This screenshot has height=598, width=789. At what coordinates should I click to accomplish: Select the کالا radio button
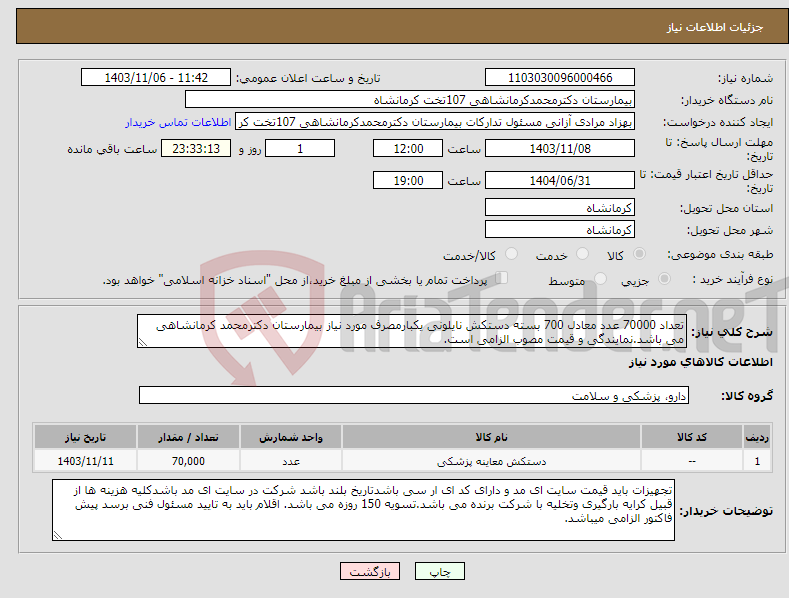639,254
